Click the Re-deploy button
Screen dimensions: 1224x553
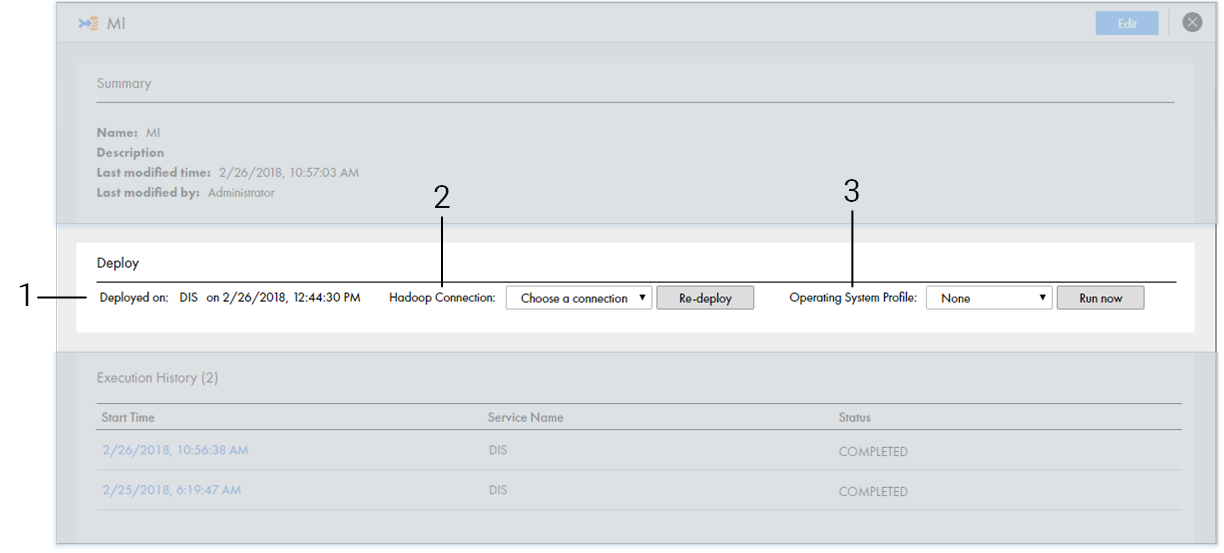pyautogui.click(x=705, y=298)
